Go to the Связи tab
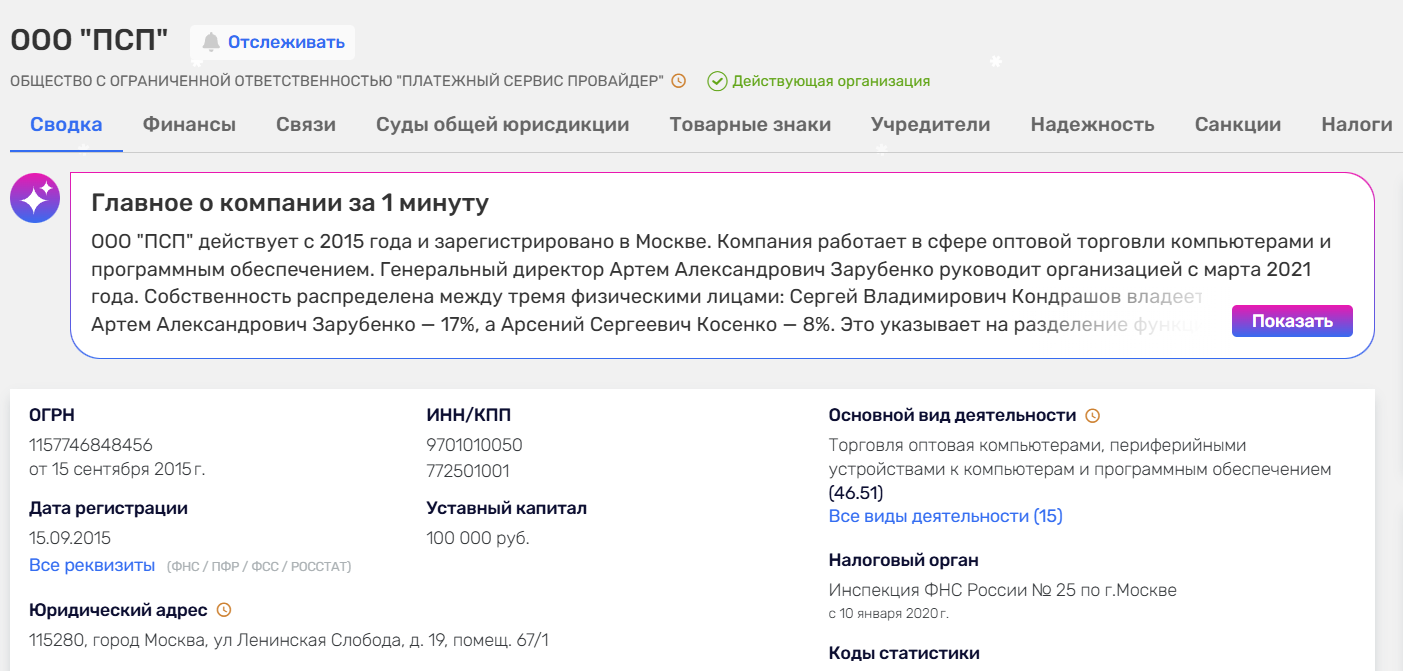Screen dimensions: 1403x671 point(306,125)
